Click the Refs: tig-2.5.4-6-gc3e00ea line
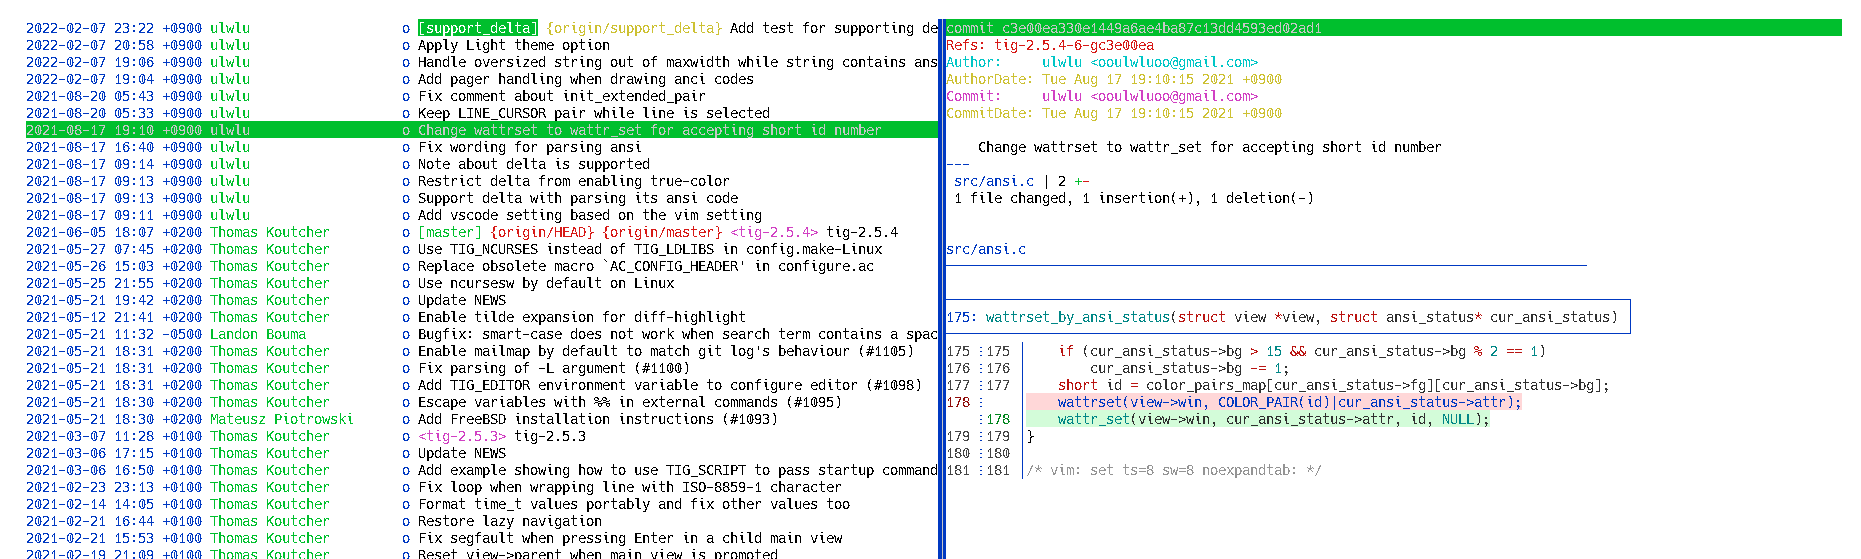 tap(1050, 45)
